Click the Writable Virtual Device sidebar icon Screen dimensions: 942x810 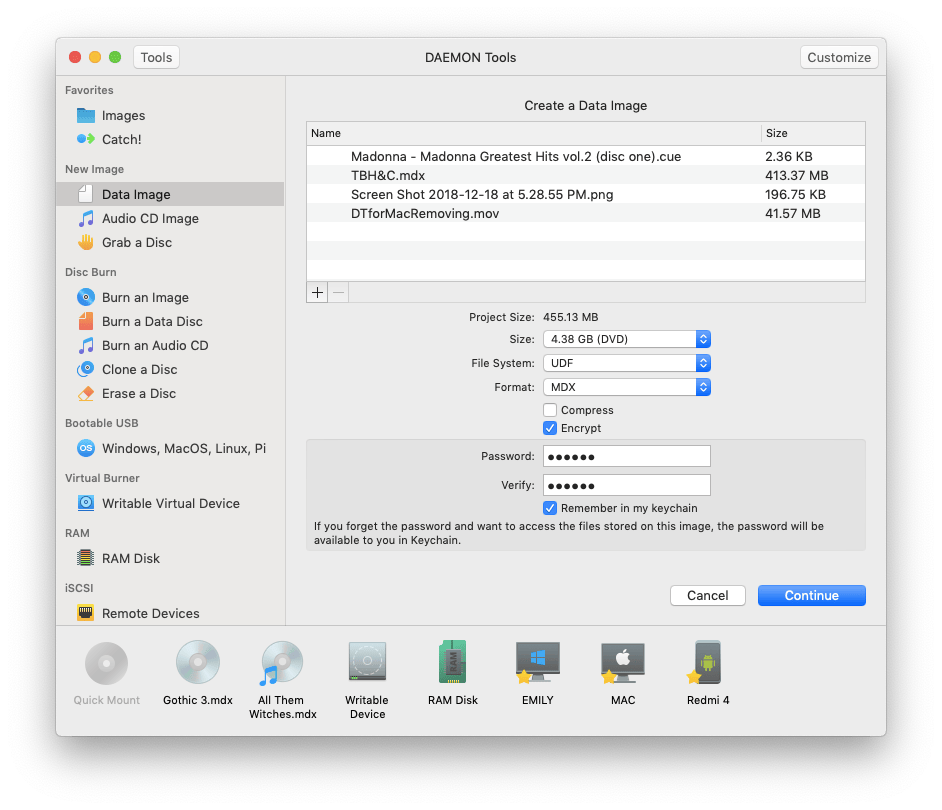[169, 503]
